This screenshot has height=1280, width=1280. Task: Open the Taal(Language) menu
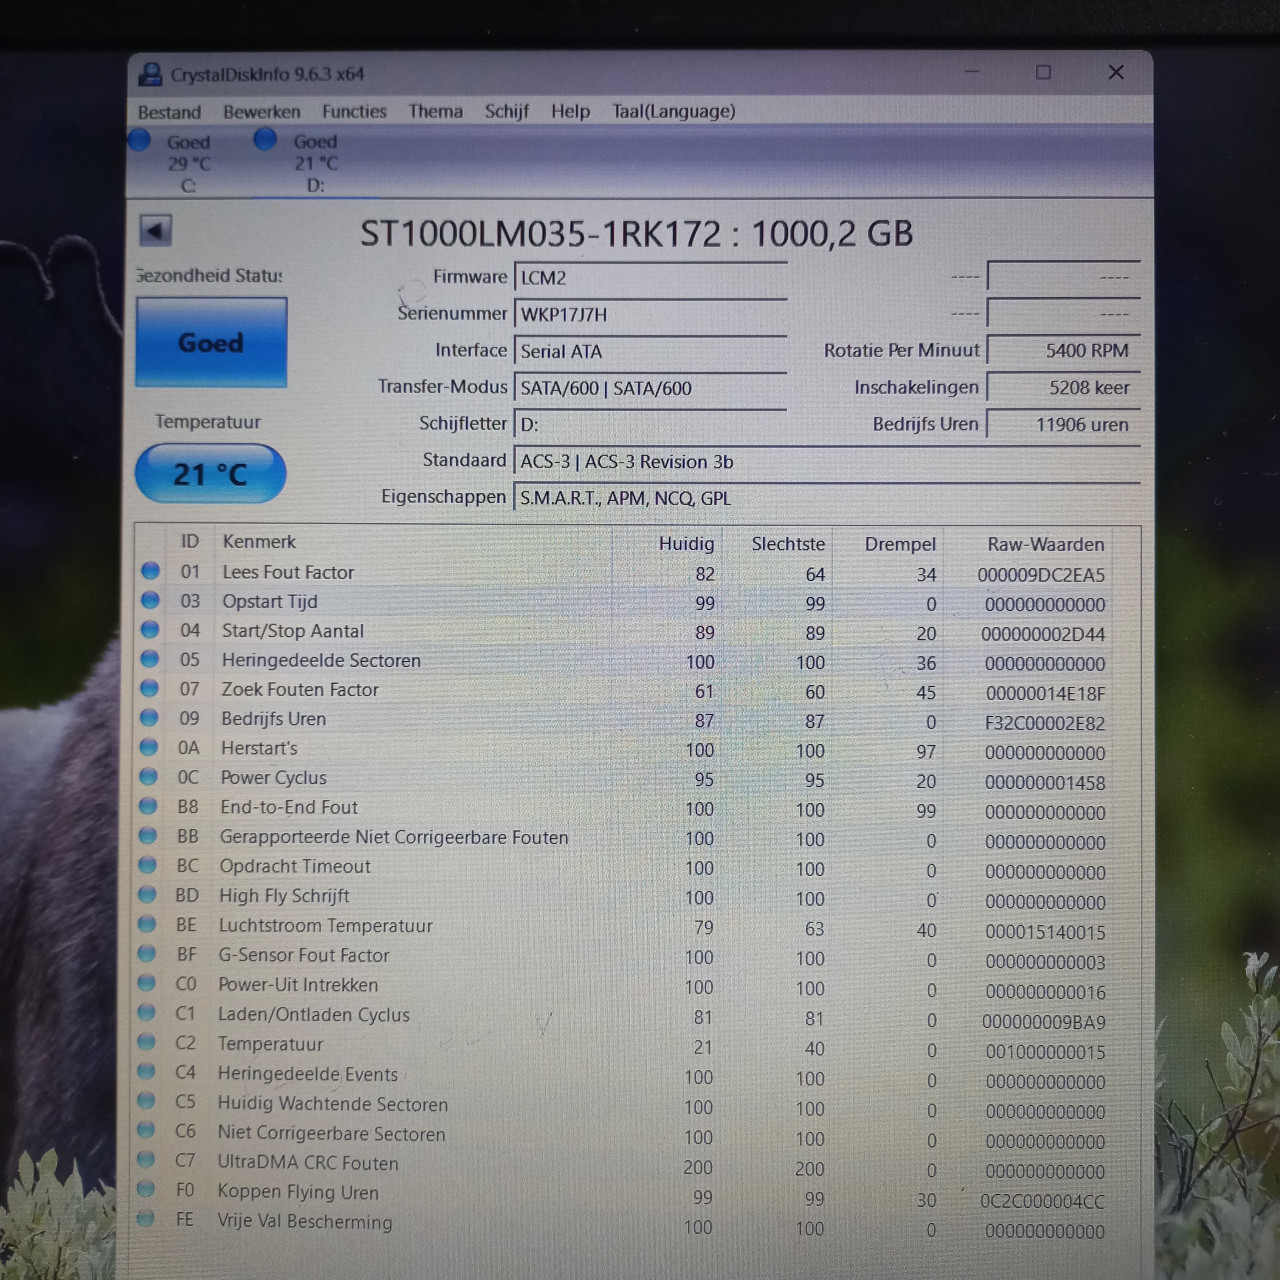(x=673, y=111)
